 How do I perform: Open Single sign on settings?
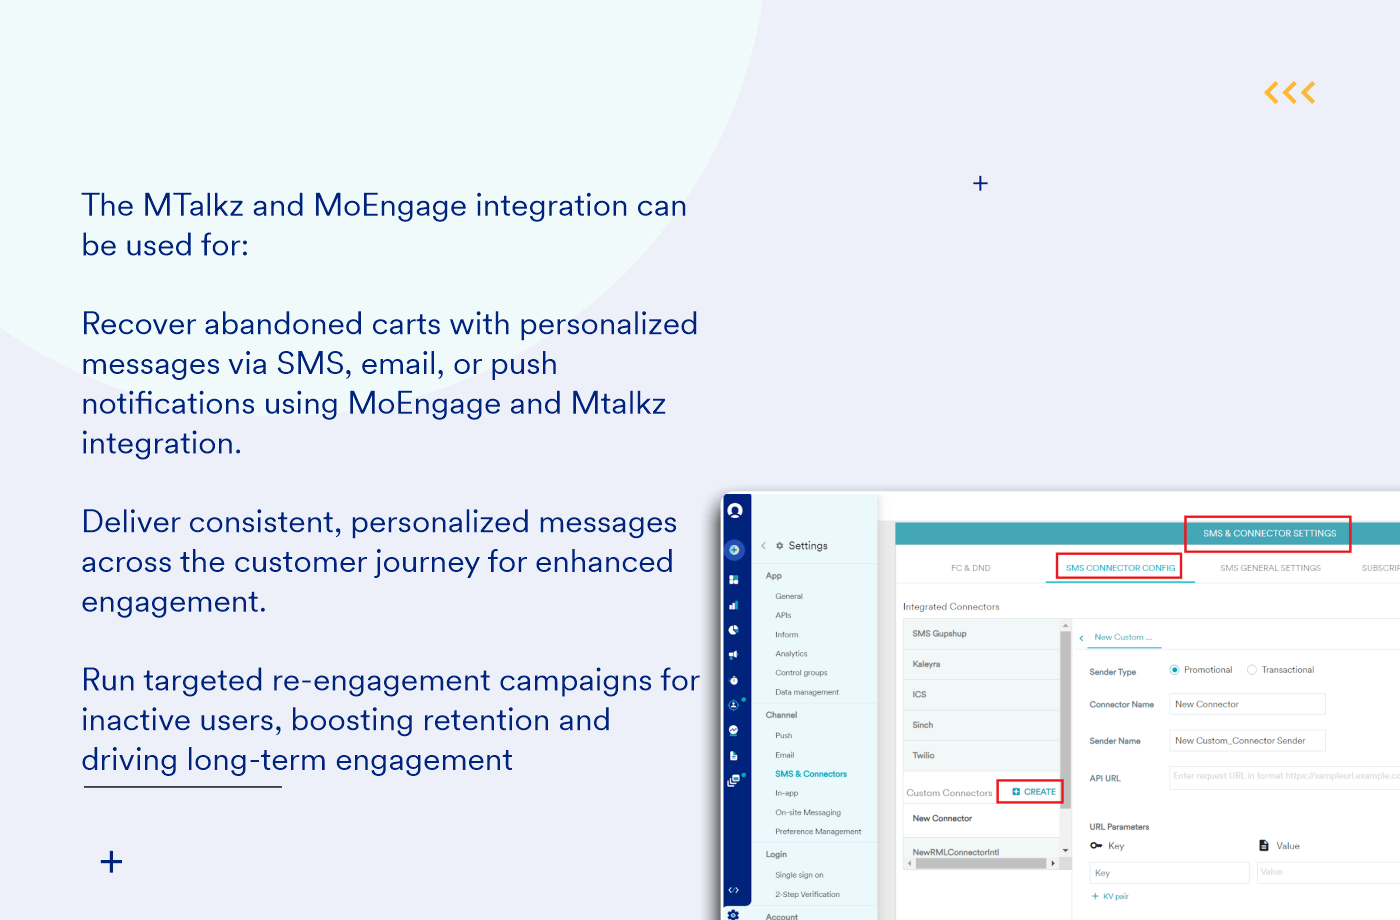pyautogui.click(x=799, y=875)
